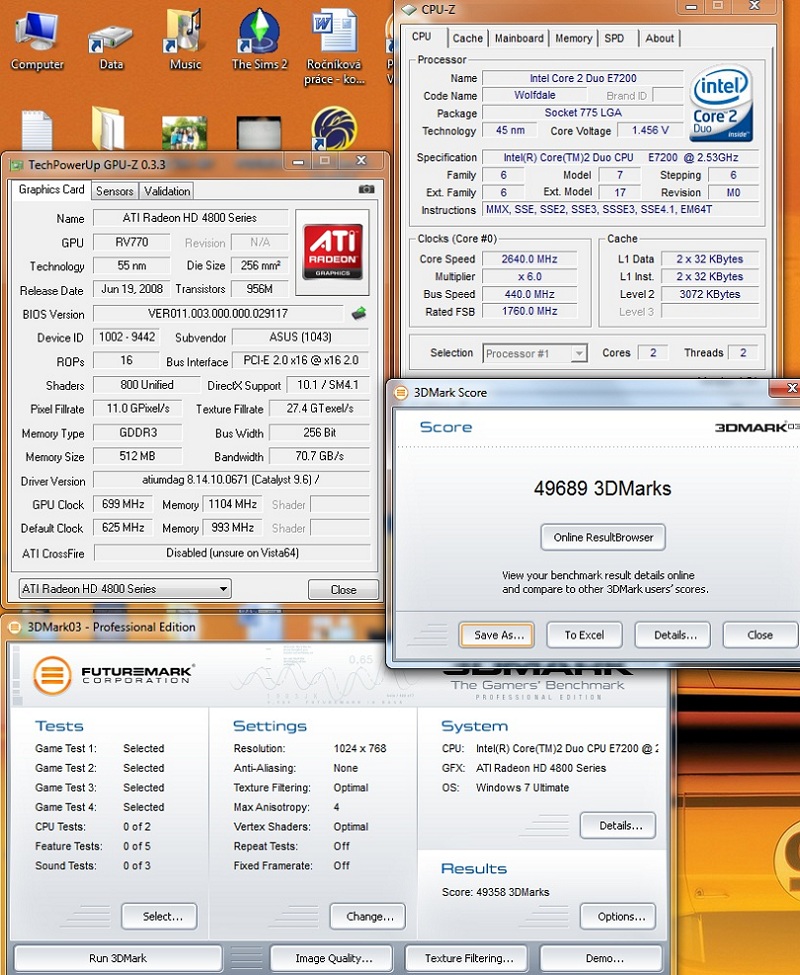Click Close in the 3DMark Score window
800x975 pixels.
pyautogui.click(x=760, y=635)
